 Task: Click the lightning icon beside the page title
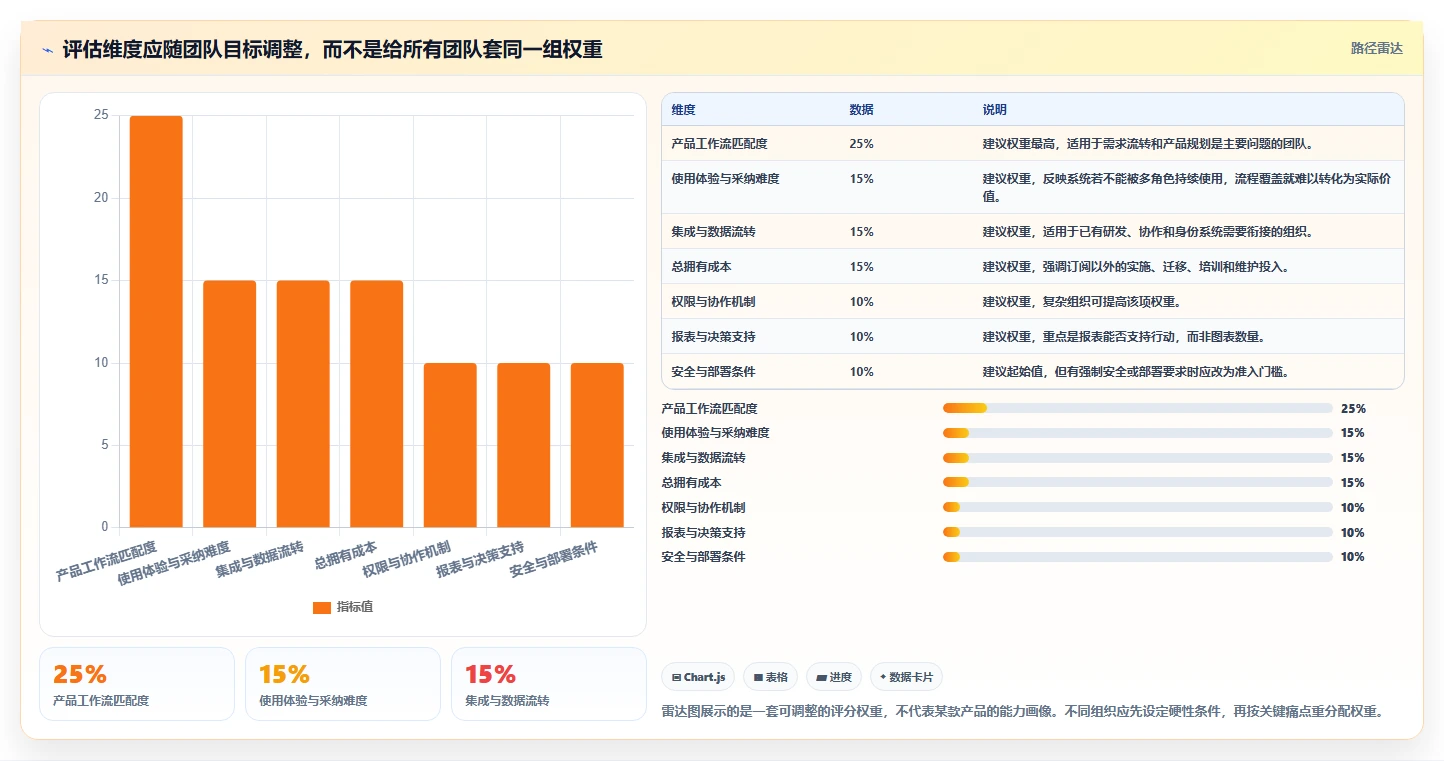point(48,50)
